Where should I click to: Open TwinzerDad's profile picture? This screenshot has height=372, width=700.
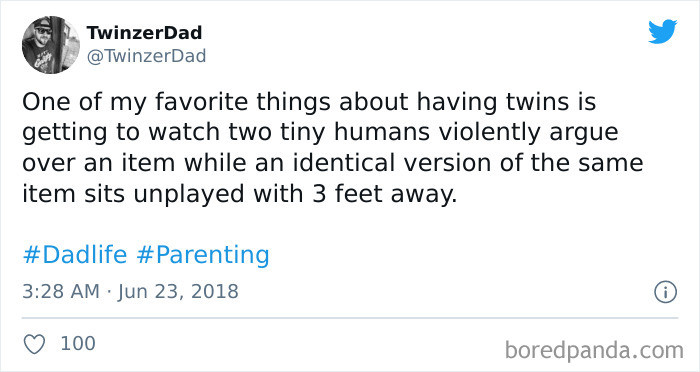click(x=50, y=45)
